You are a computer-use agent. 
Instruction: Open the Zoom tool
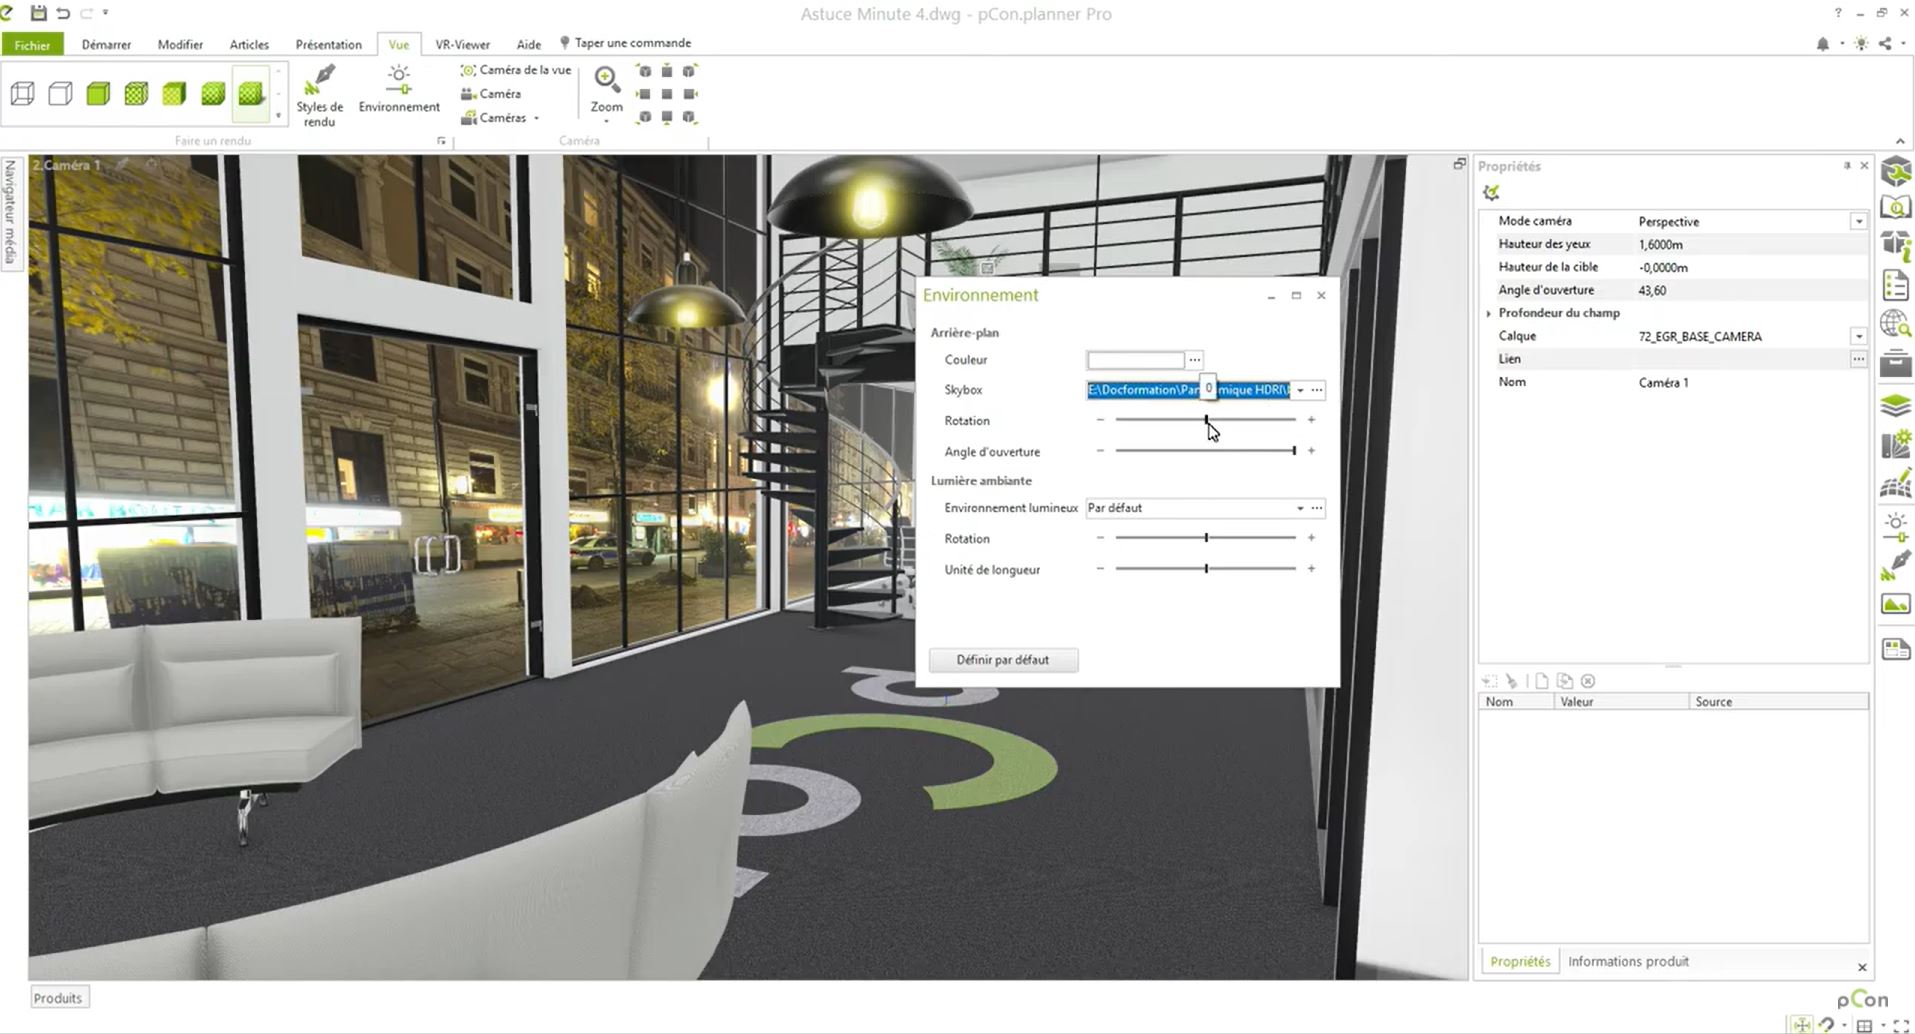[x=606, y=90]
